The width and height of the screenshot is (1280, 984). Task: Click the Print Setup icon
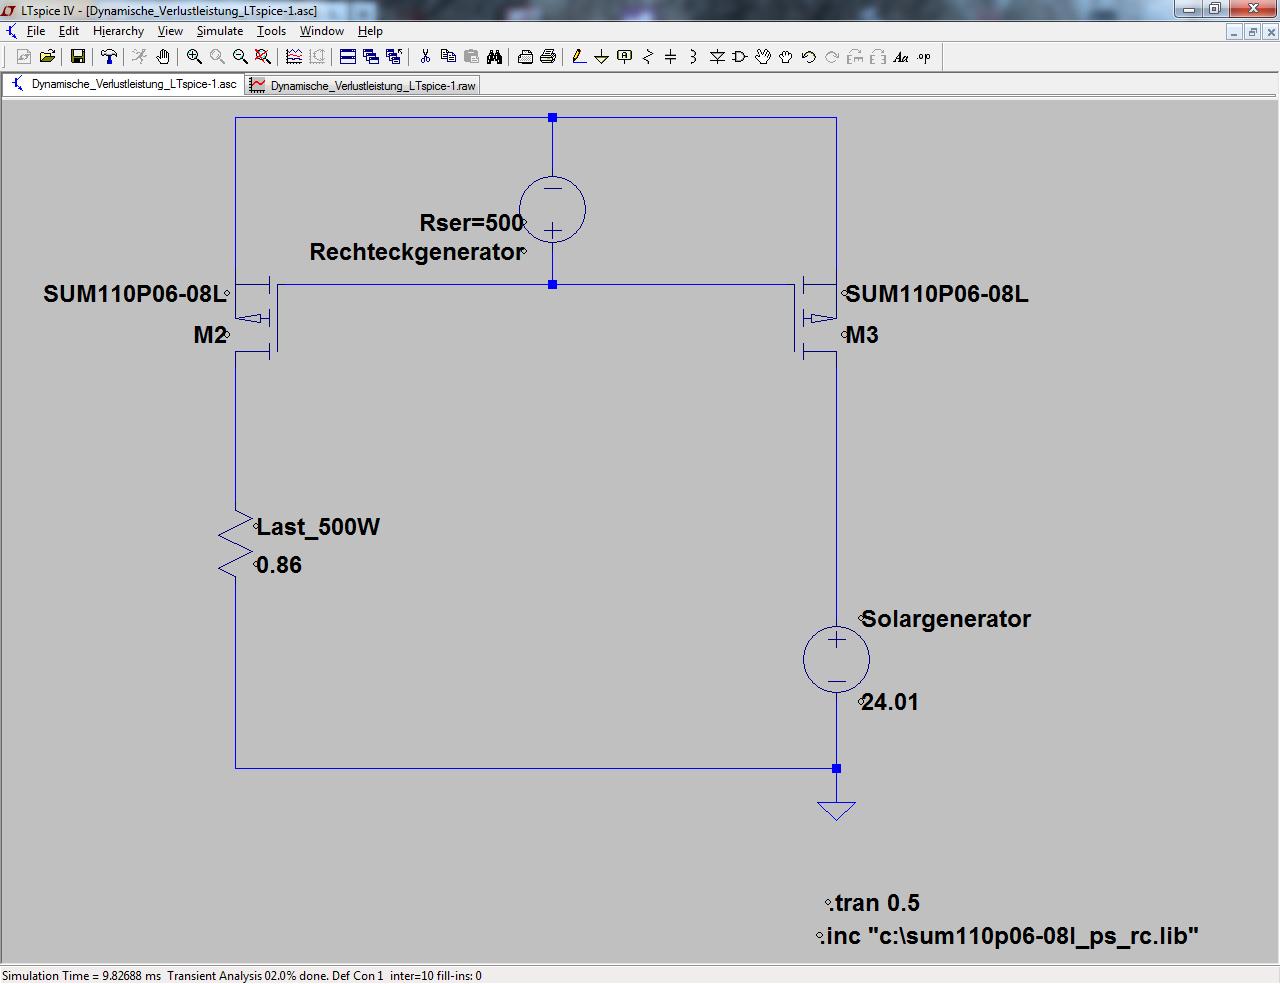[x=525, y=57]
